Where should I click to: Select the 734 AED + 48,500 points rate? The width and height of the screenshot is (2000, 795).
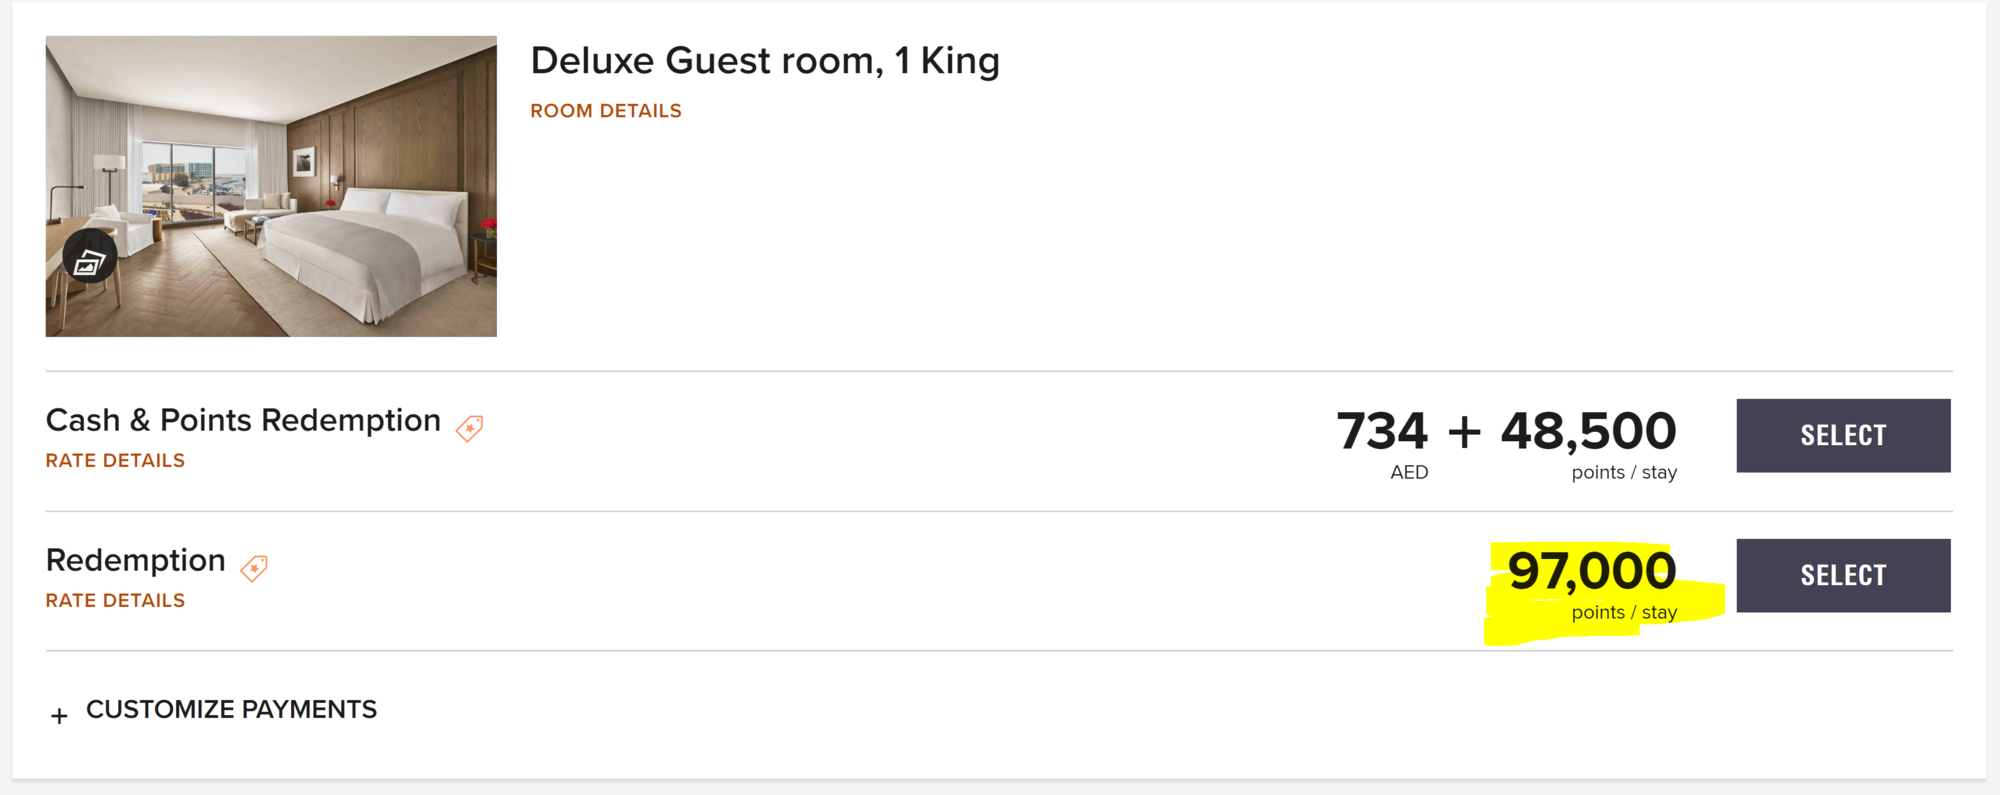[x=1842, y=436]
